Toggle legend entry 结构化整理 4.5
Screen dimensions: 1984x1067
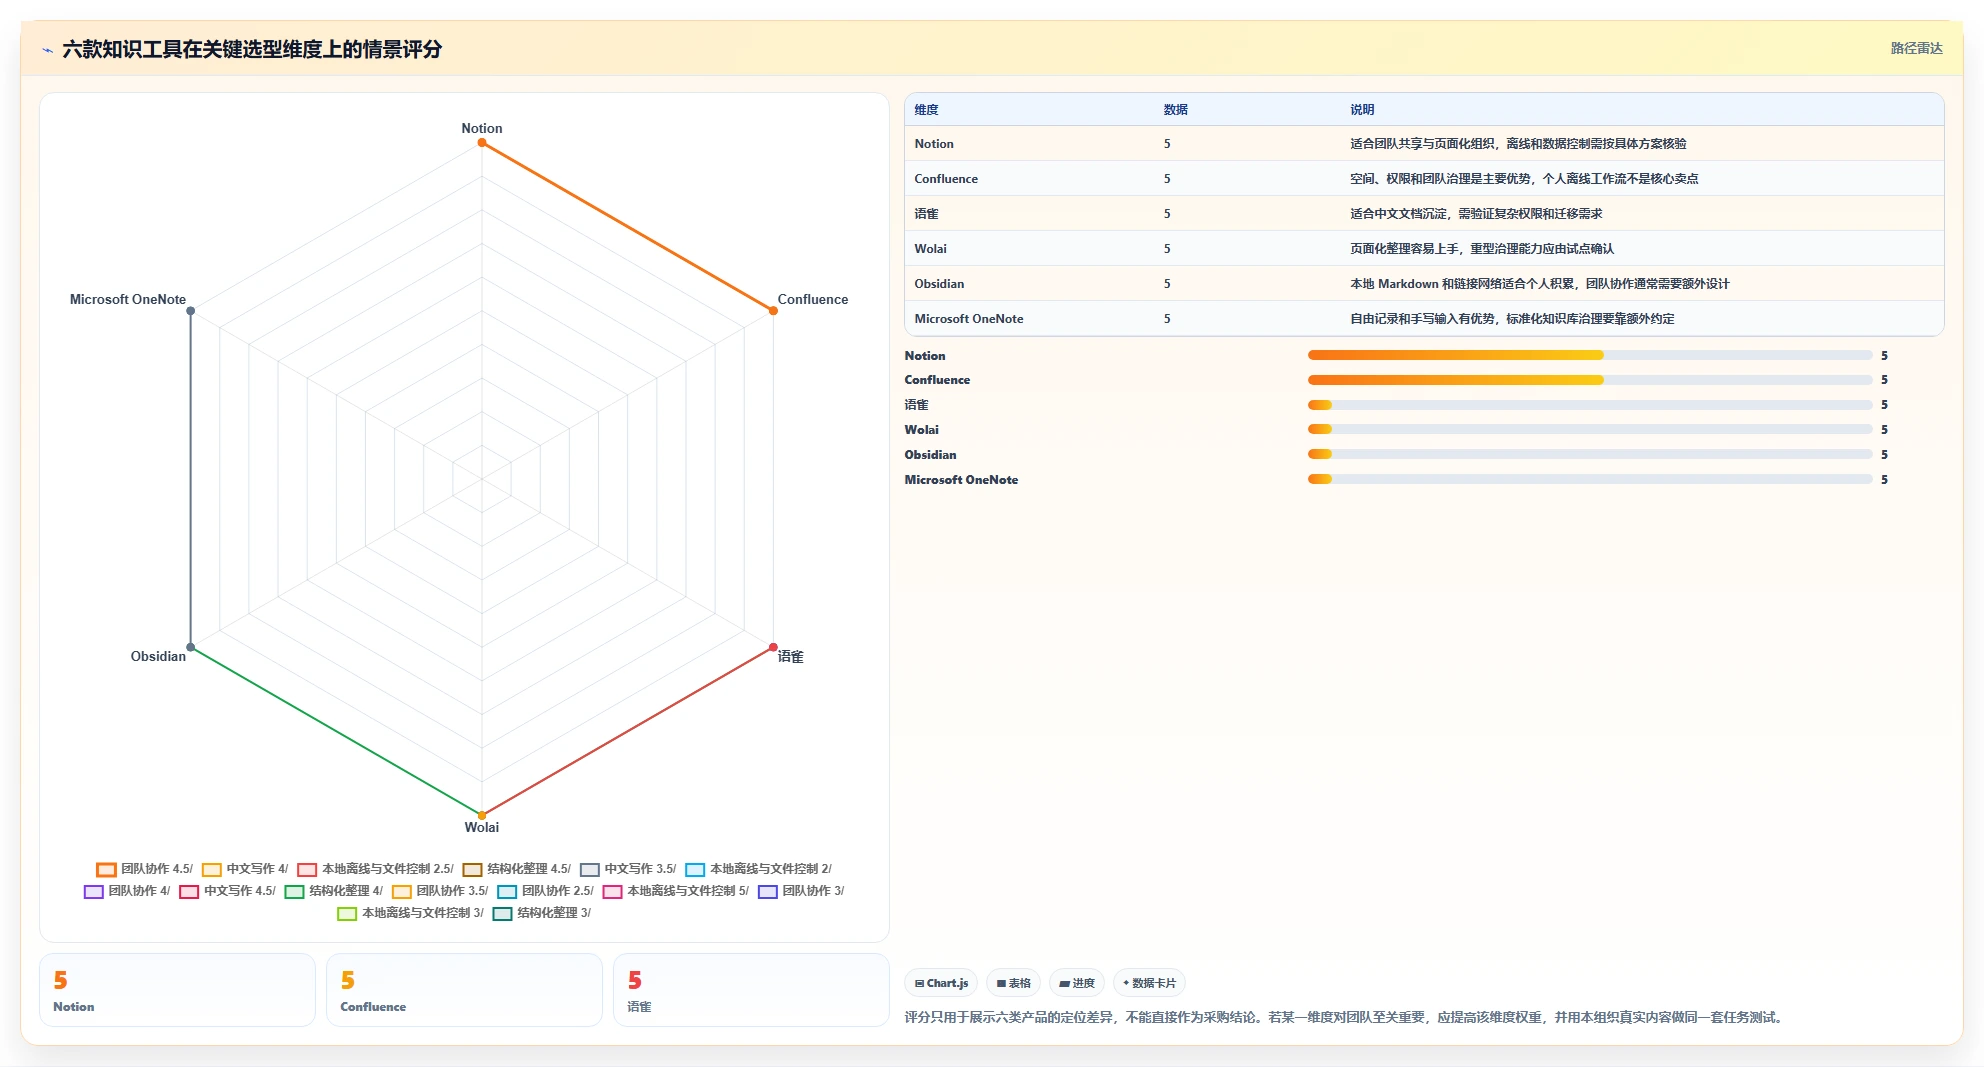coord(516,869)
